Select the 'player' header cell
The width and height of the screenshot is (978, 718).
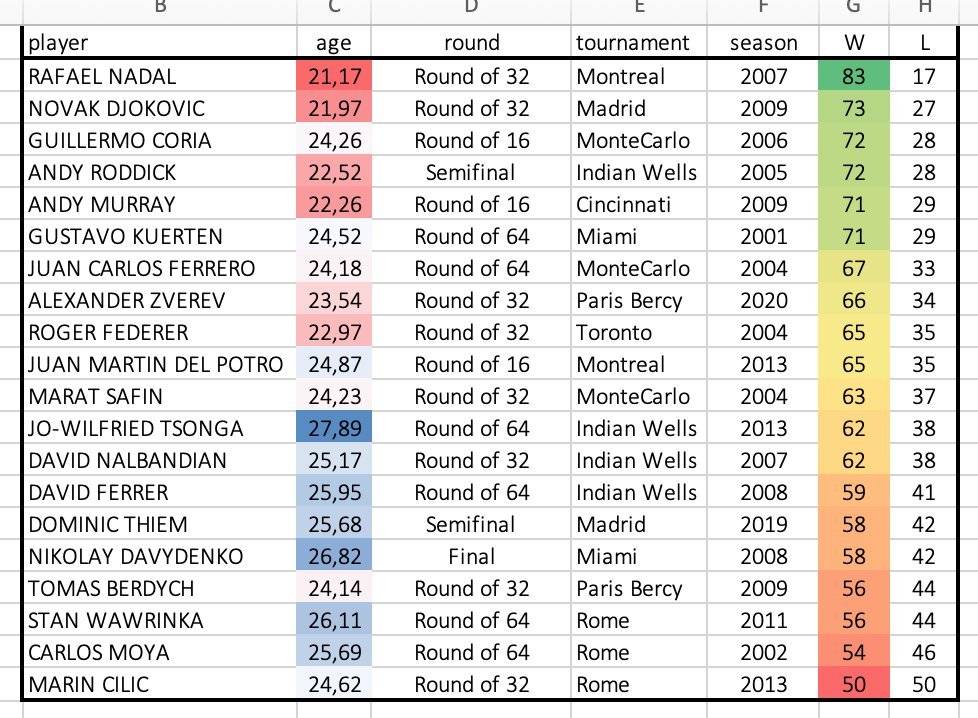160,42
